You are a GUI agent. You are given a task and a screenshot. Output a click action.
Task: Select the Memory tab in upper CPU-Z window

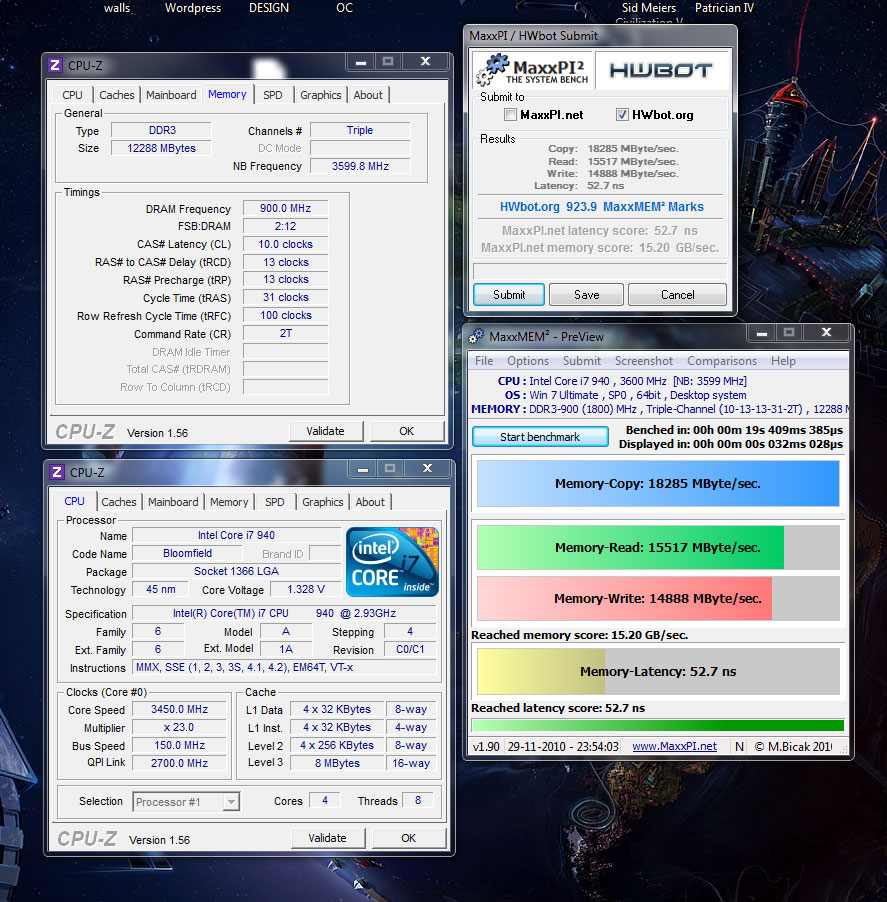tap(227, 94)
